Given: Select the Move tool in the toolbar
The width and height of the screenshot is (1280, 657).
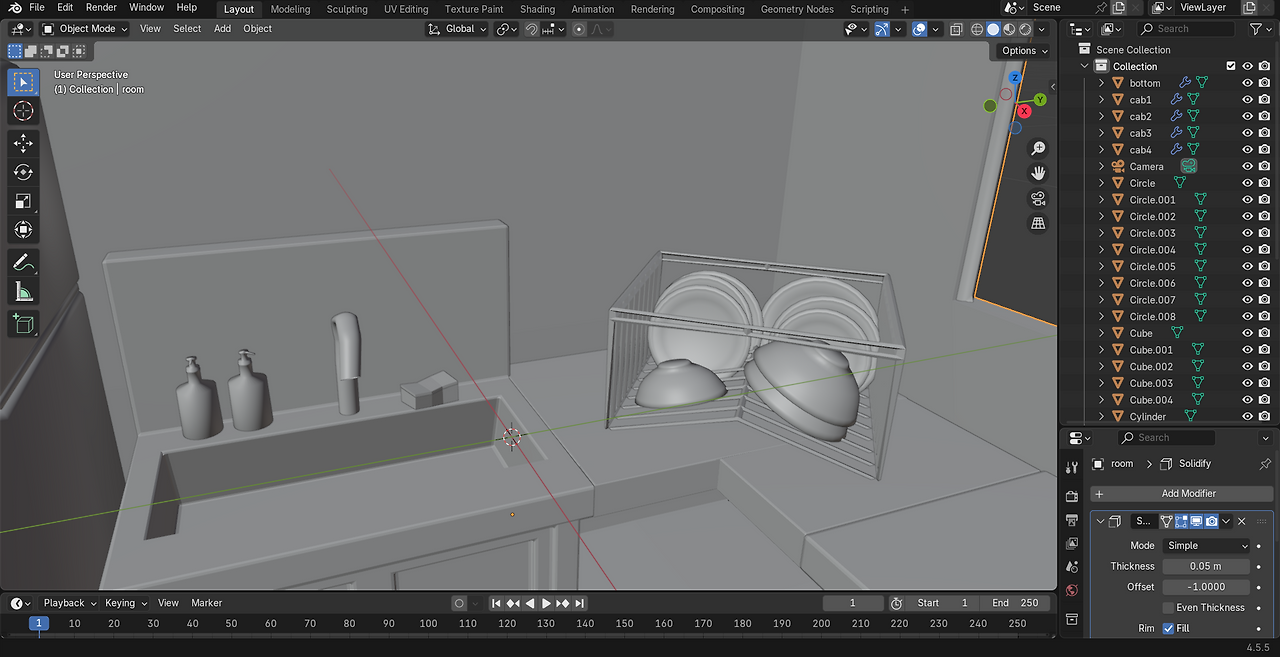Looking at the screenshot, I should [23, 143].
